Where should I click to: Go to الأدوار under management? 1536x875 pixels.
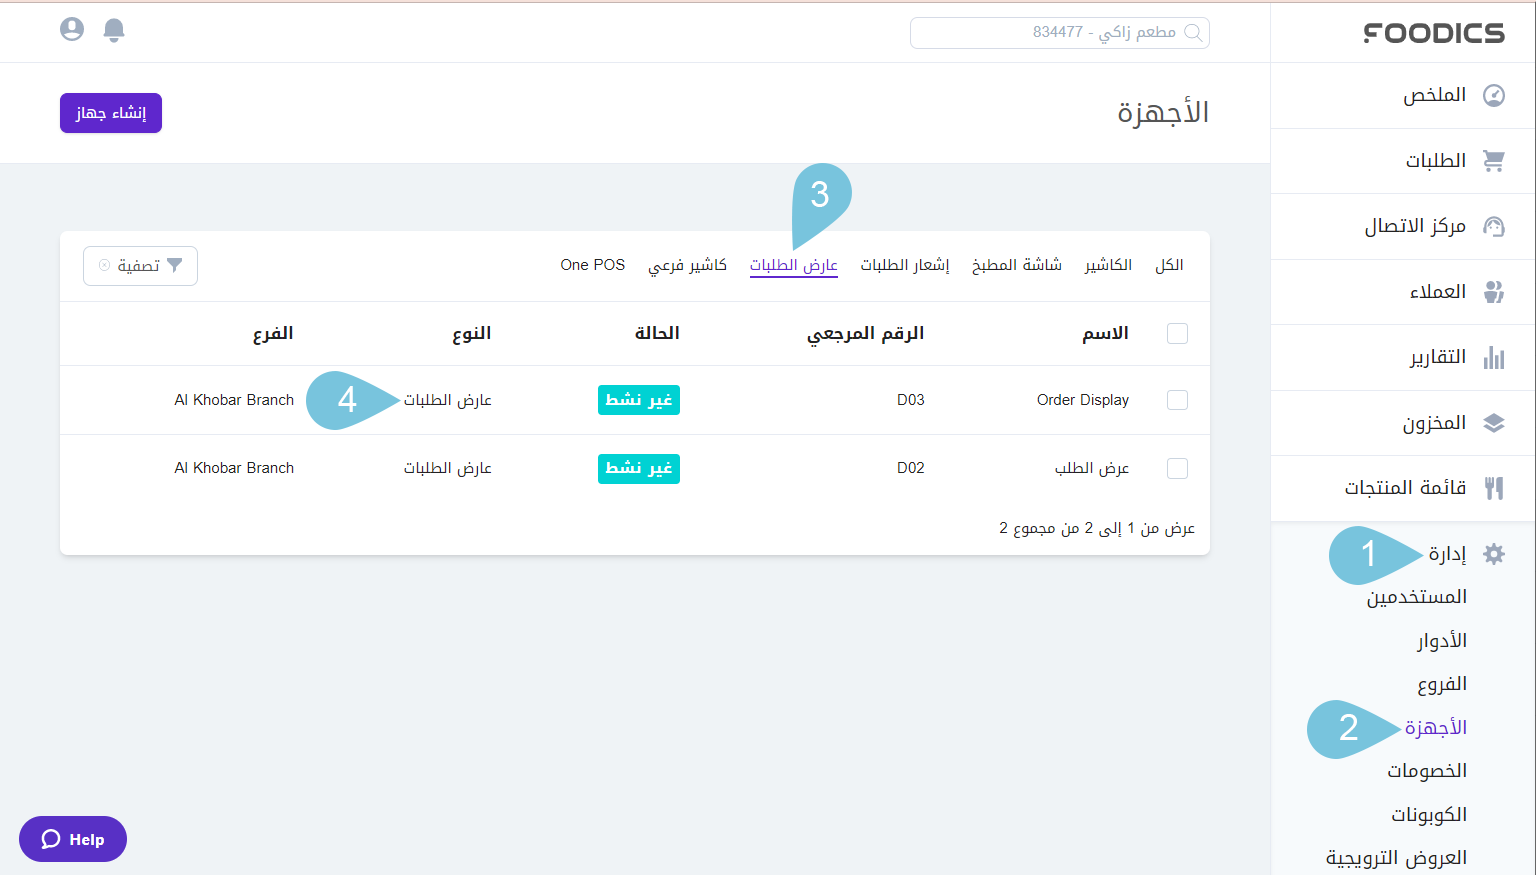click(x=1442, y=641)
